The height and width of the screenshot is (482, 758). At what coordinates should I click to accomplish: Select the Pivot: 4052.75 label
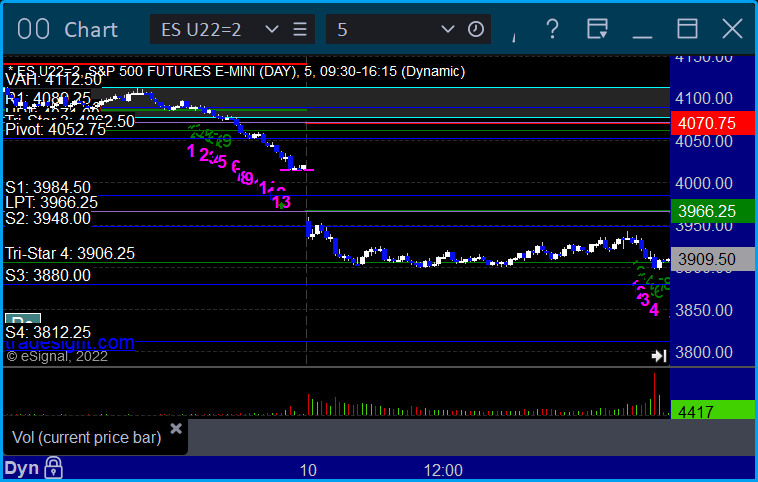(55, 130)
